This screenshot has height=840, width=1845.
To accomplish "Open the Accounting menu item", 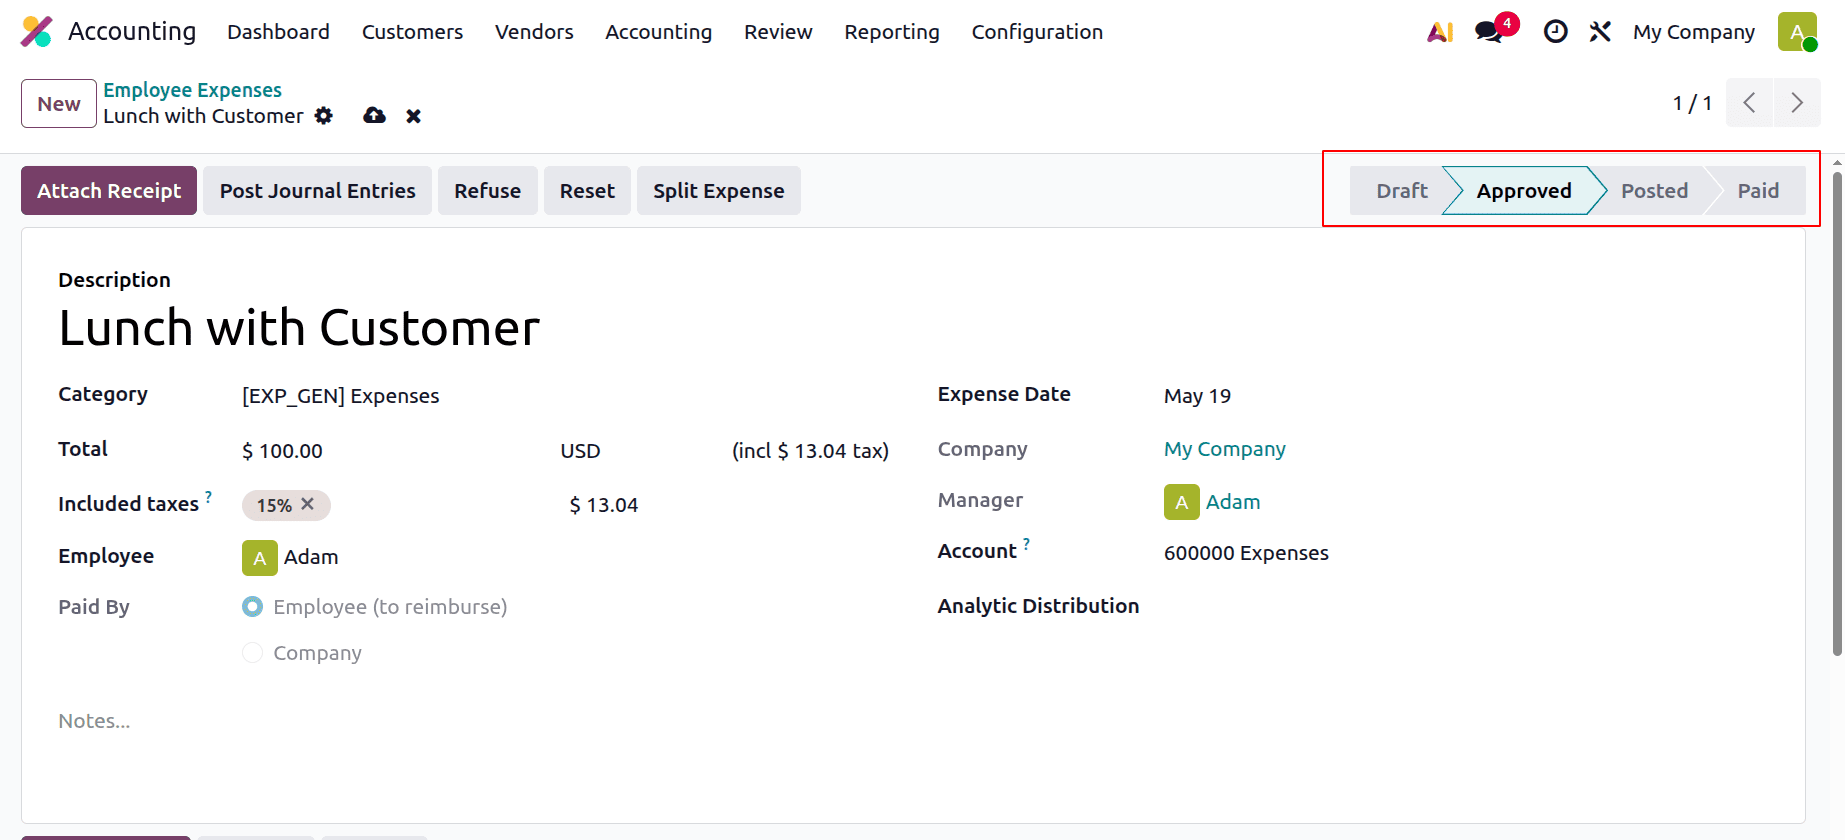I will tap(658, 32).
